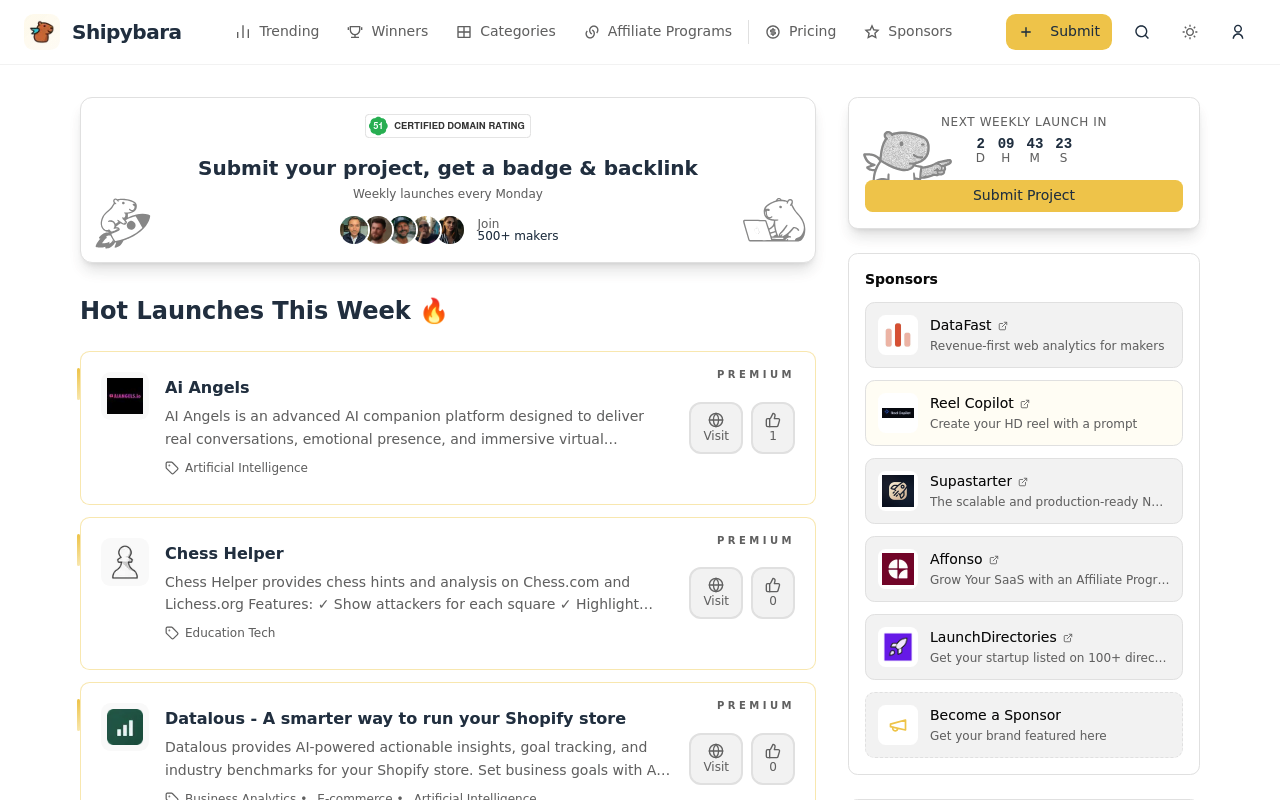Open the user account profile icon

[x=1238, y=32]
